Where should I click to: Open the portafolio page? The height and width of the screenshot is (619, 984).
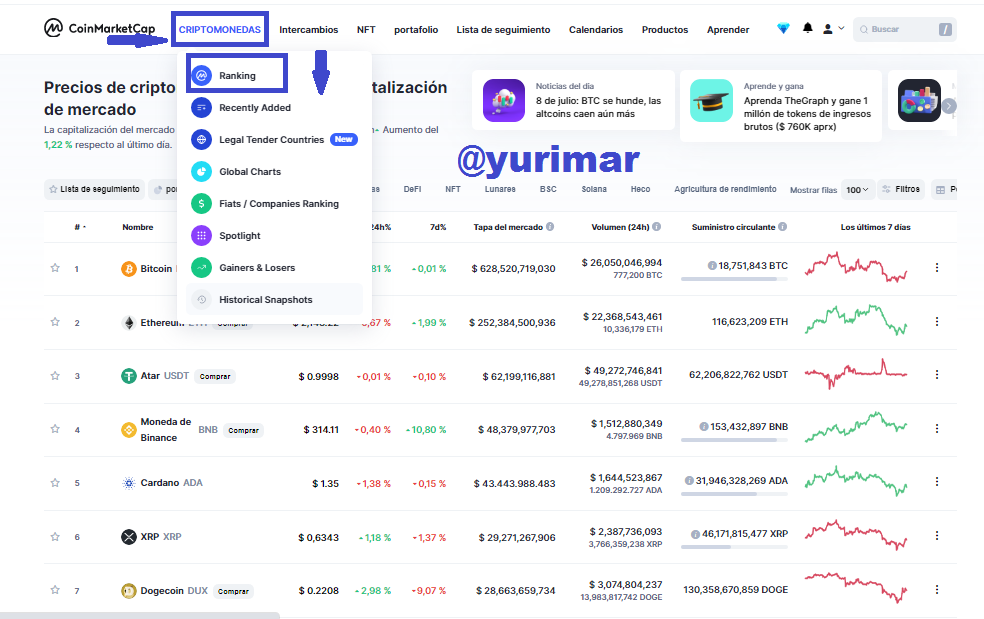pos(415,30)
